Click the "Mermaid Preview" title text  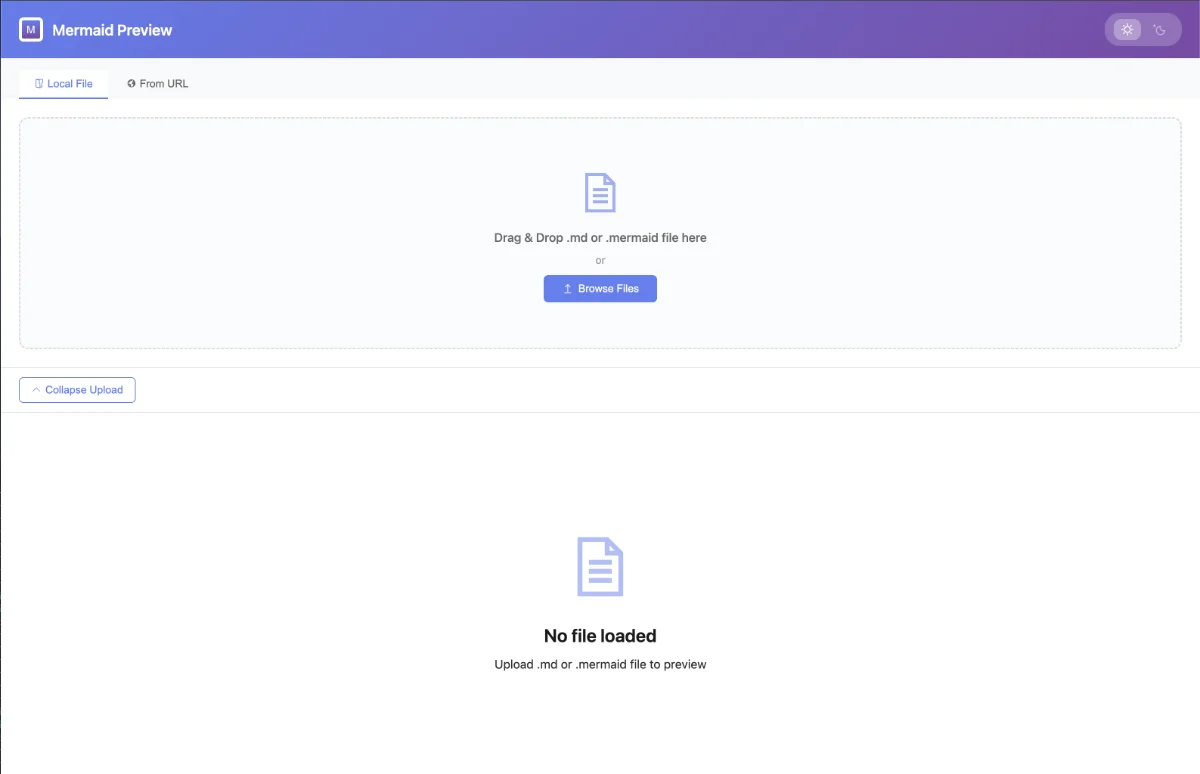(112, 30)
